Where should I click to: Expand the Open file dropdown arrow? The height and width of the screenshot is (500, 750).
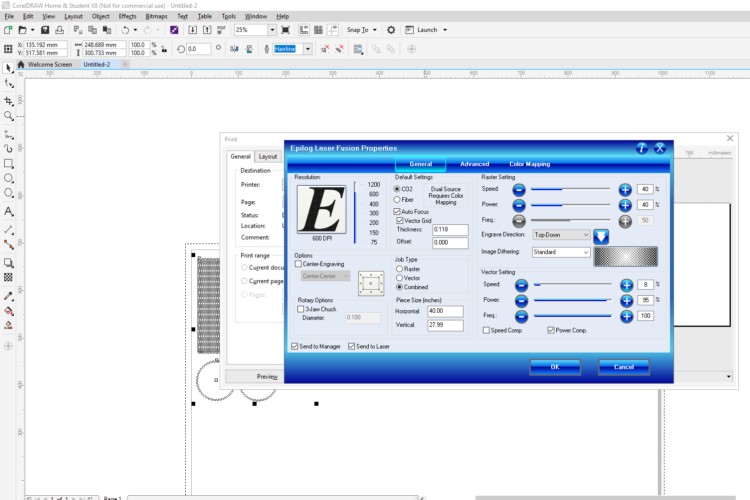tap(33, 30)
